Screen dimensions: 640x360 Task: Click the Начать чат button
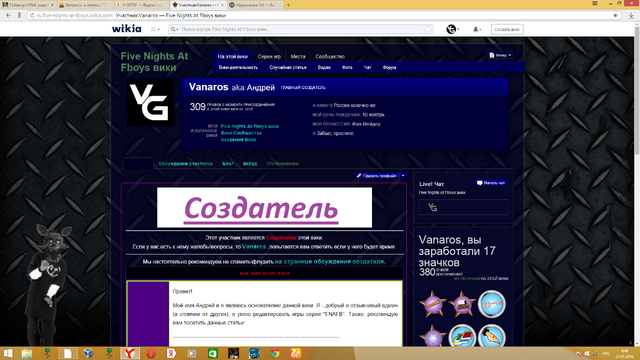pyautogui.click(x=491, y=183)
